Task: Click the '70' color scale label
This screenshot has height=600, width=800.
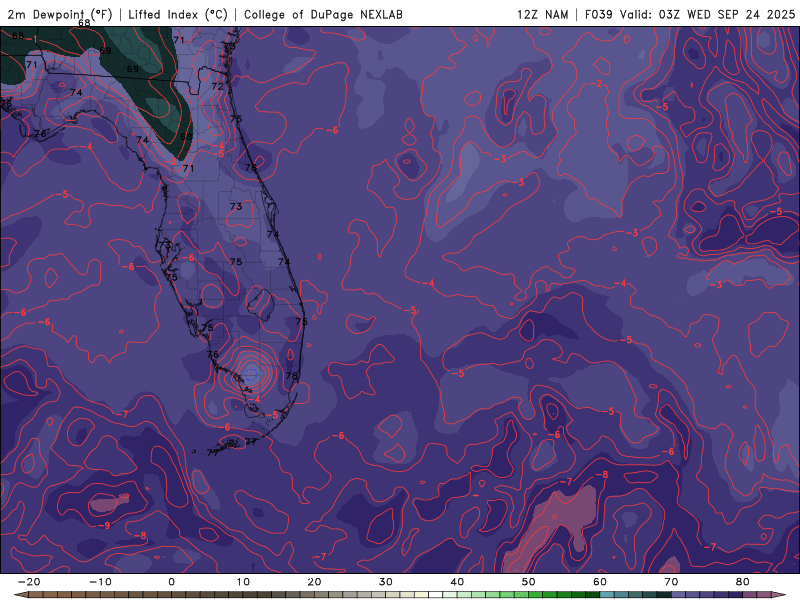Action: [671, 582]
